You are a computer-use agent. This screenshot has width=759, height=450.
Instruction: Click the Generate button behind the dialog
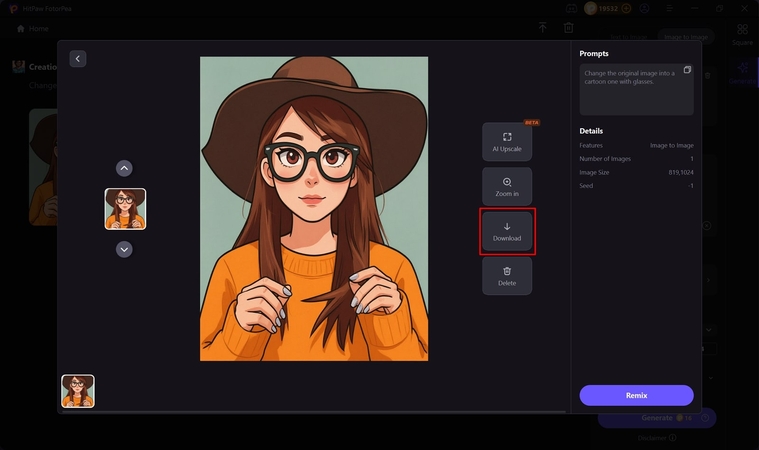pyautogui.click(x=657, y=418)
